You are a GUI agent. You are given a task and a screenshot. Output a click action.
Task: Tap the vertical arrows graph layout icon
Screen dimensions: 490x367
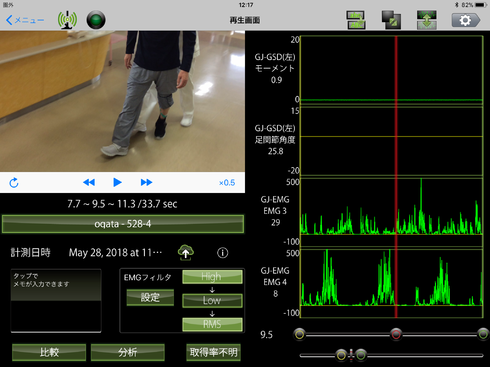[x=426, y=20]
